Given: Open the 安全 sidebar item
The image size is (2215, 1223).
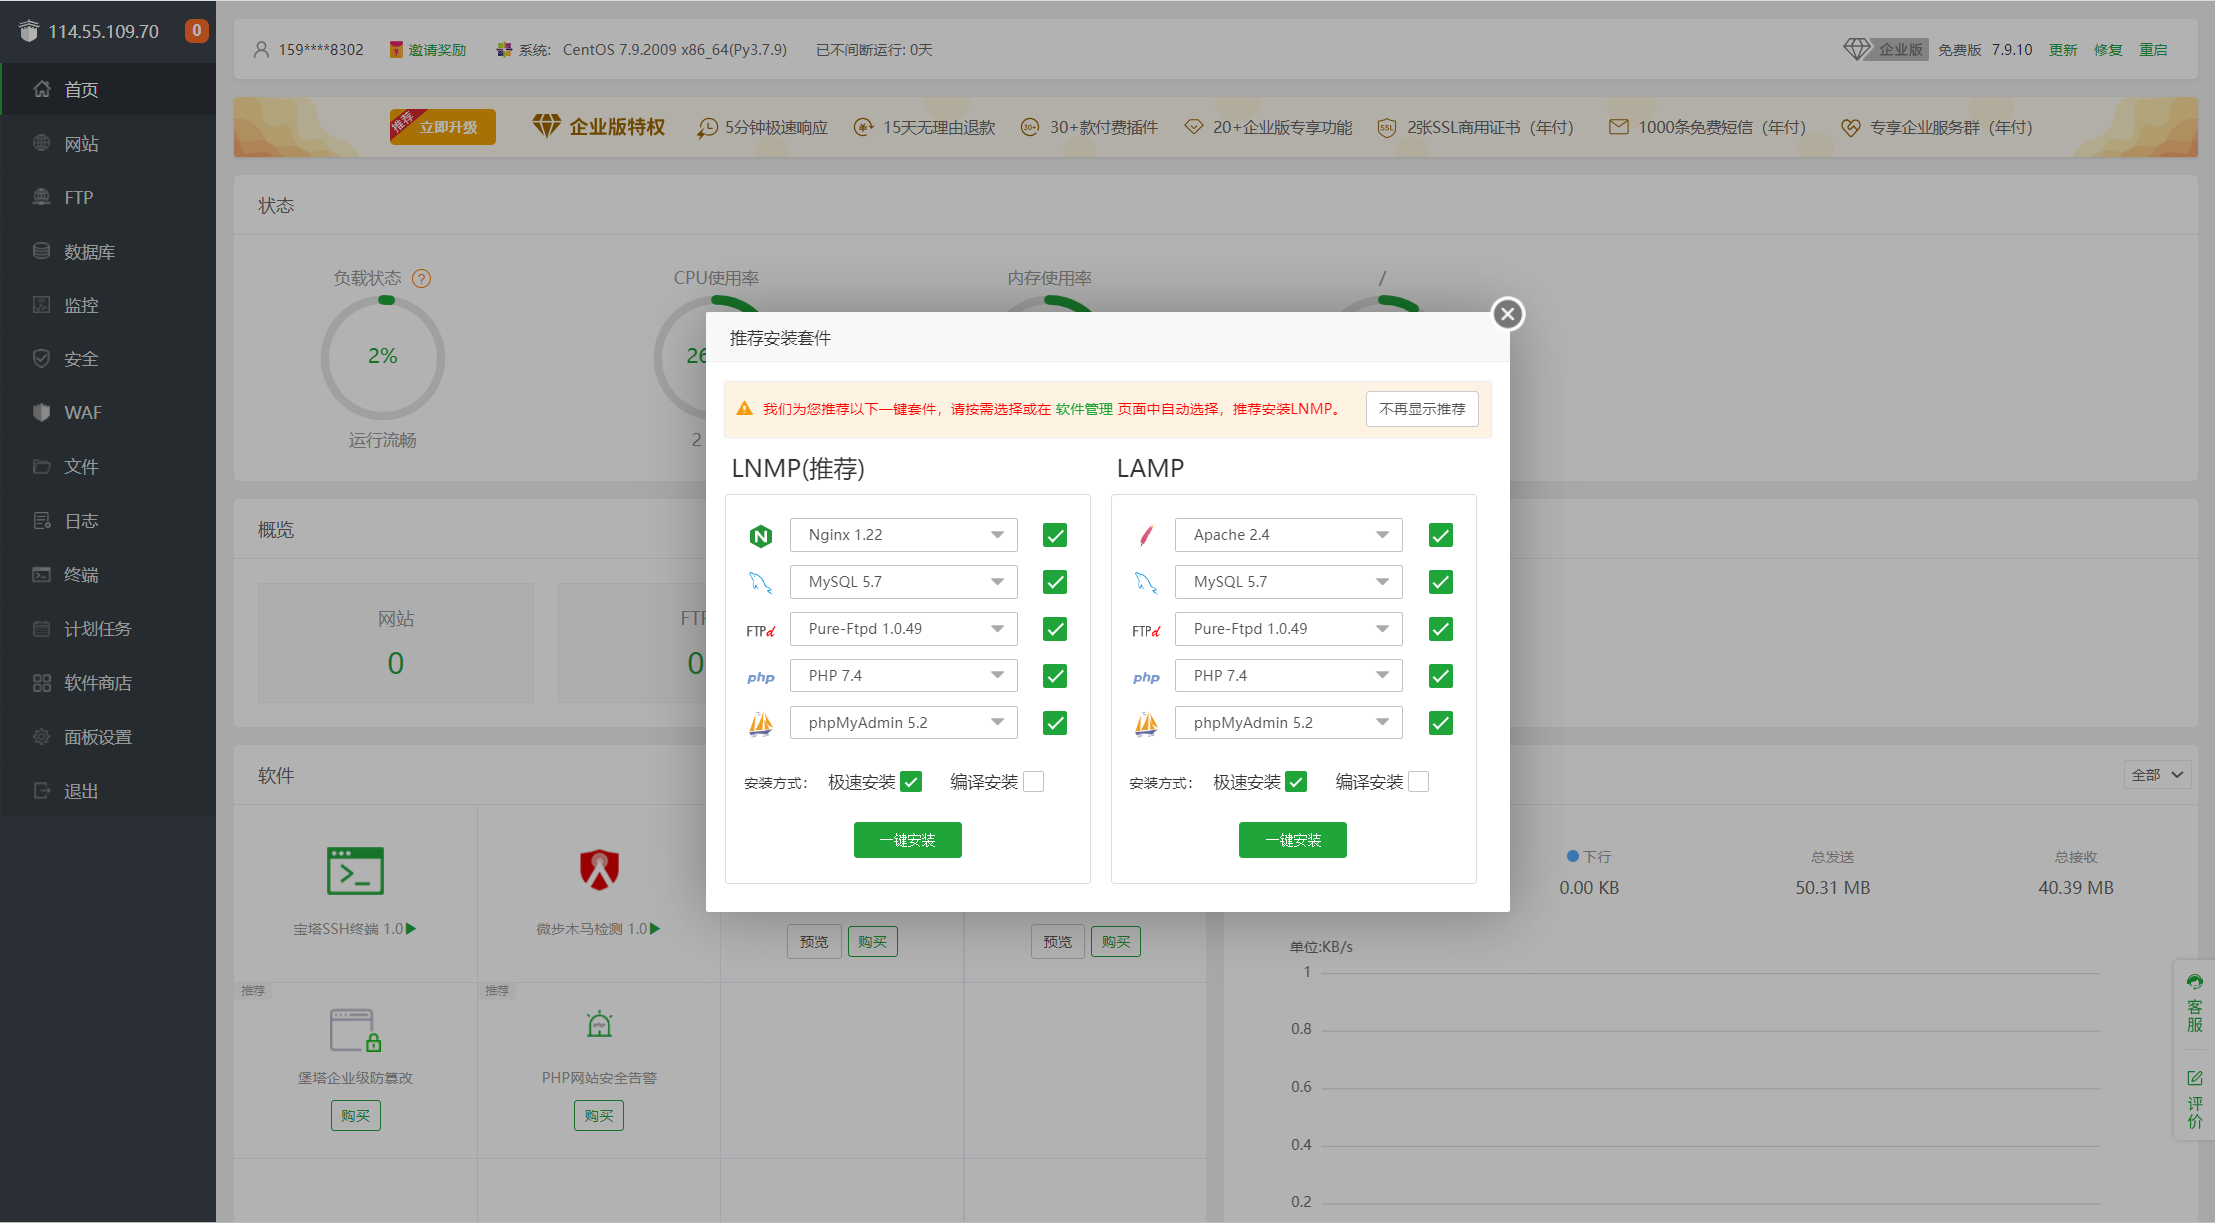Looking at the screenshot, I should (x=108, y=359).
